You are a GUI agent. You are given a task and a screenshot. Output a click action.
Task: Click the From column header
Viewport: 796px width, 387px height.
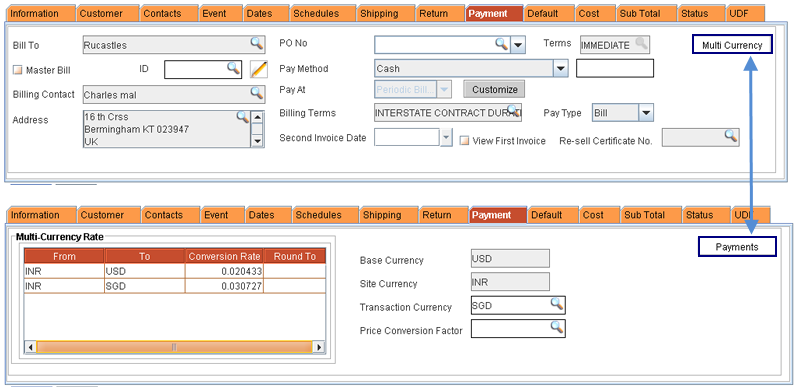click(64, 256)
